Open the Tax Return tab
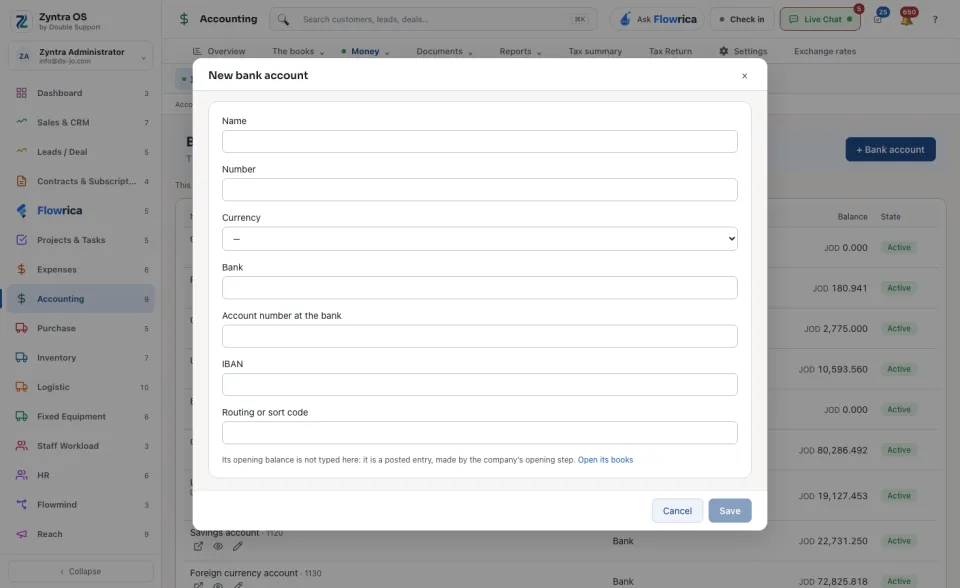The image size is (960, 588). pos(670,51)
